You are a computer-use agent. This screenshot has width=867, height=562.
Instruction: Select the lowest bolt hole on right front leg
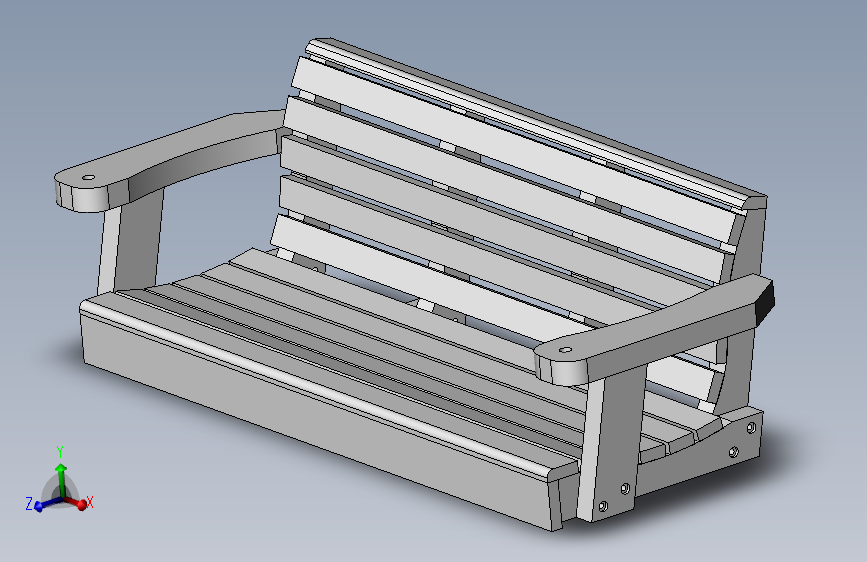pyautogui.click(x=603, y=506)
